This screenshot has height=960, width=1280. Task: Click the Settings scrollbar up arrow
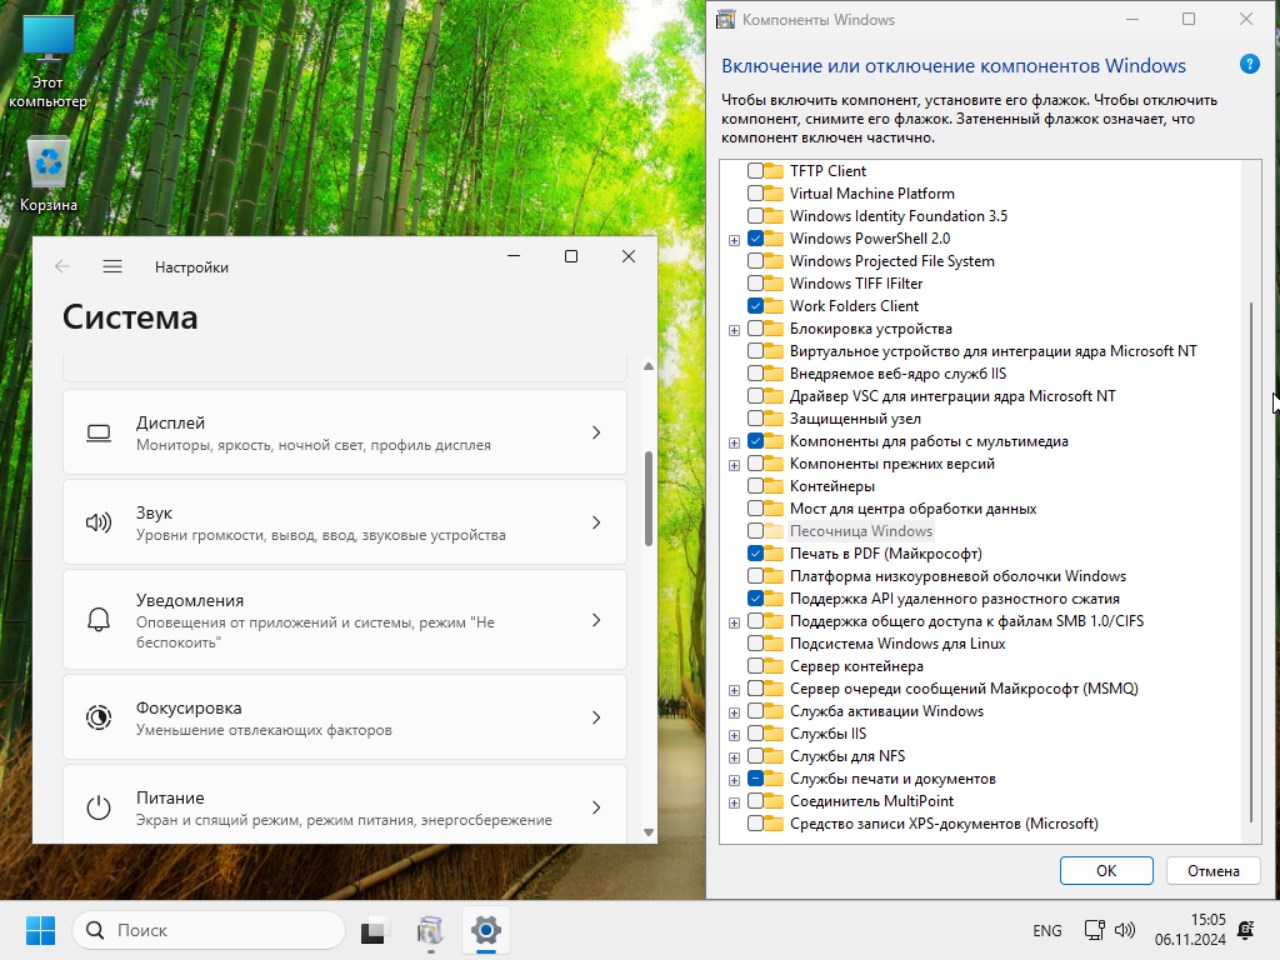(x=648, y=366)
